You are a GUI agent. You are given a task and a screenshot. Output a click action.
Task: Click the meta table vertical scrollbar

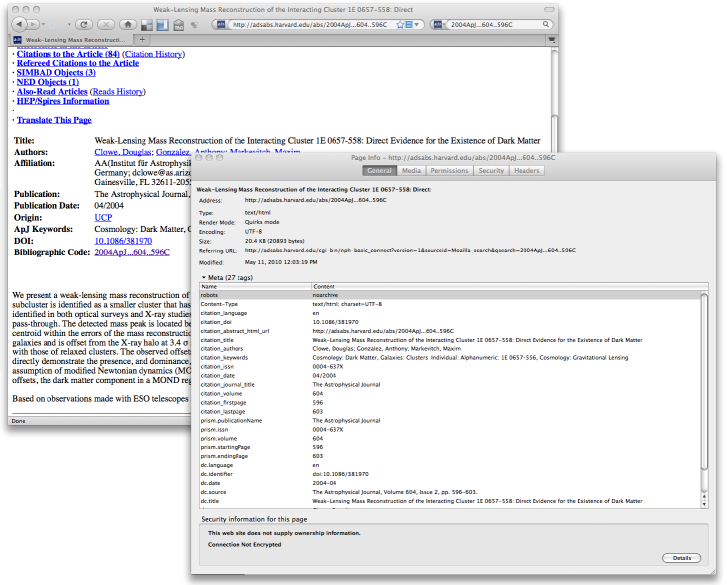705,400
